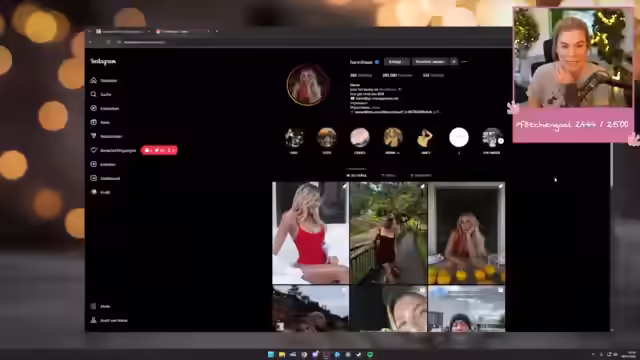
Task: Open the posts count
Action: click(361, 76)
